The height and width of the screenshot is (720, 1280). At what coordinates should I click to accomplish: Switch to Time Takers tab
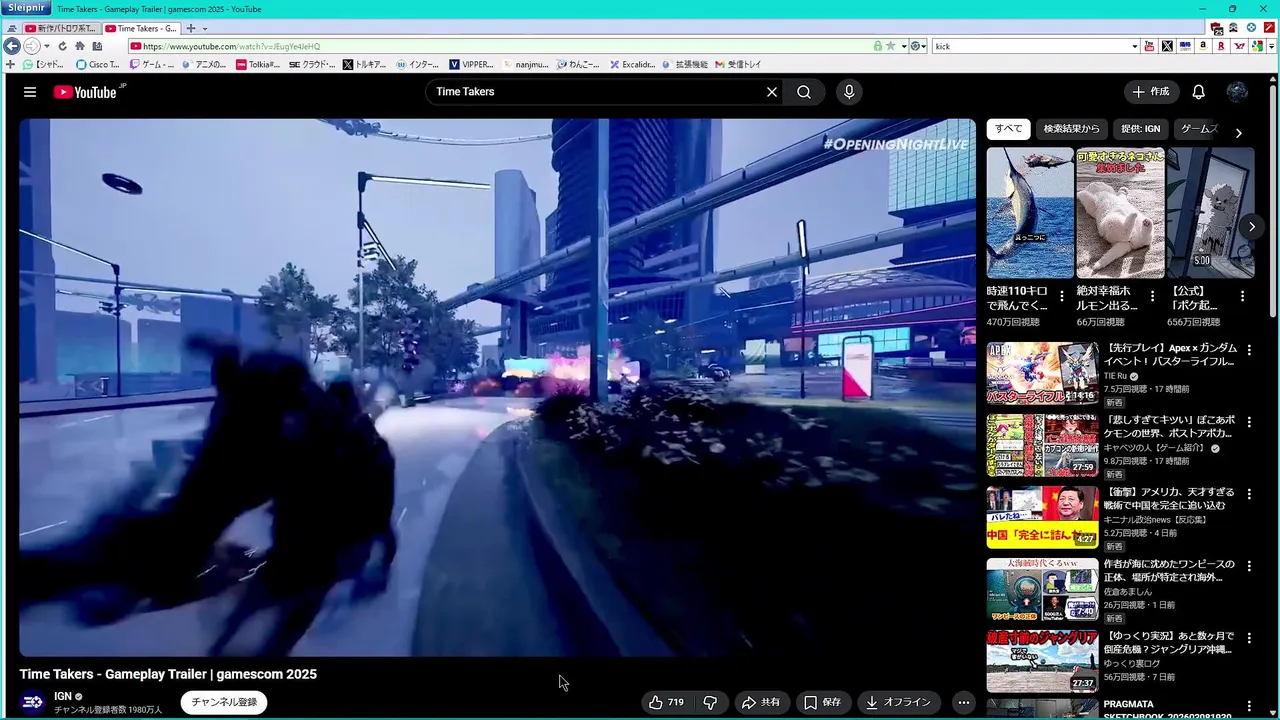[141, 28]
